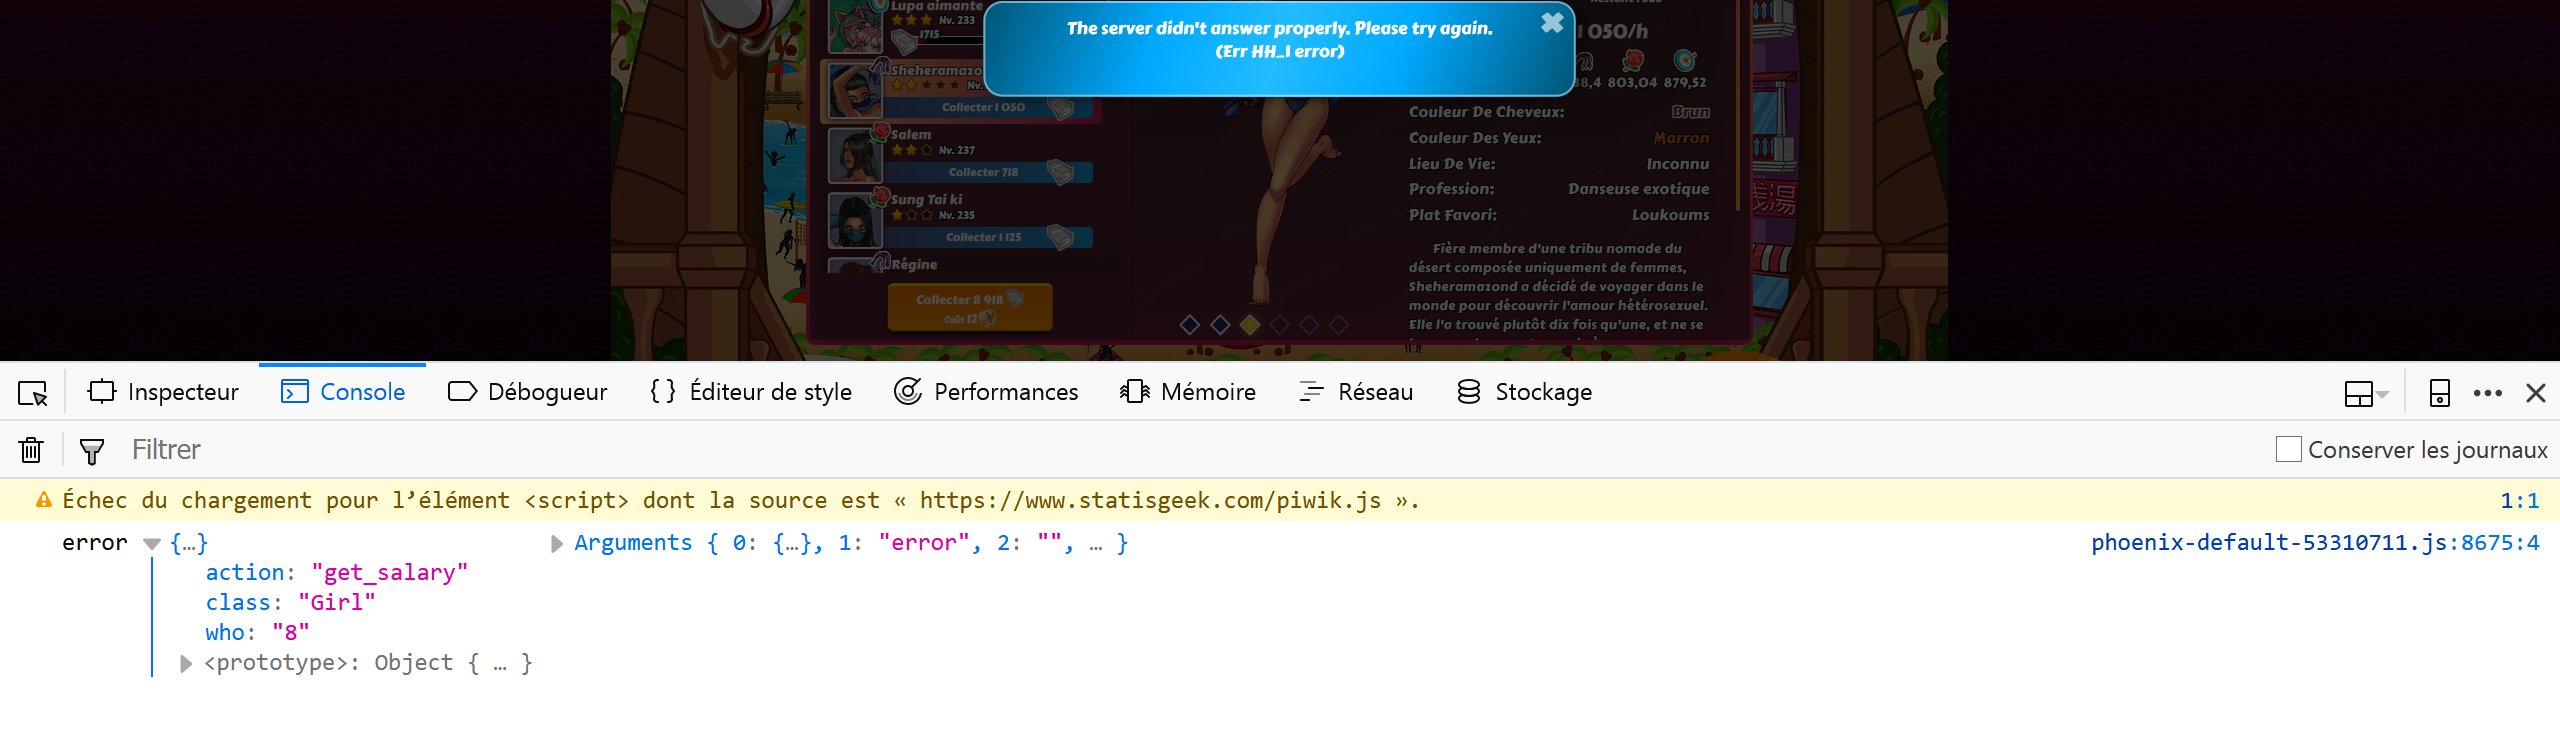The height and width of the screenshot is (730, 2560).
Task: Switch to the Inspecteur tab
Action: click(163, 392)
